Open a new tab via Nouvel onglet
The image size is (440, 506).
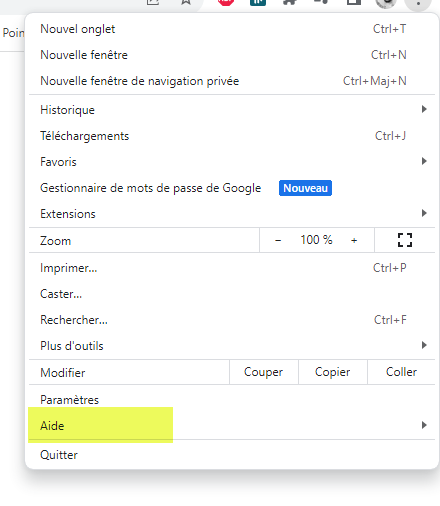click(x=232, y=29)
